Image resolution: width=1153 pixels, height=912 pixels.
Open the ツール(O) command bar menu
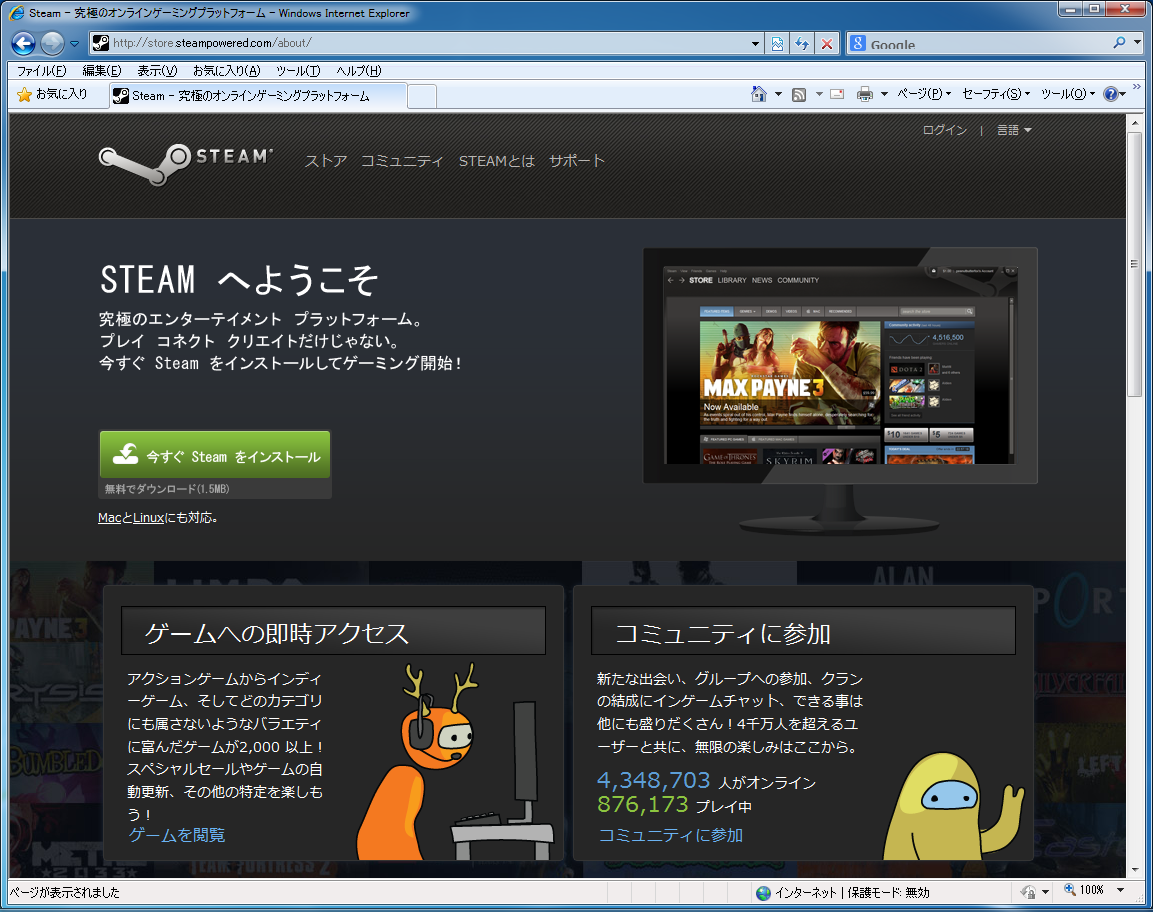point(1068,93)
